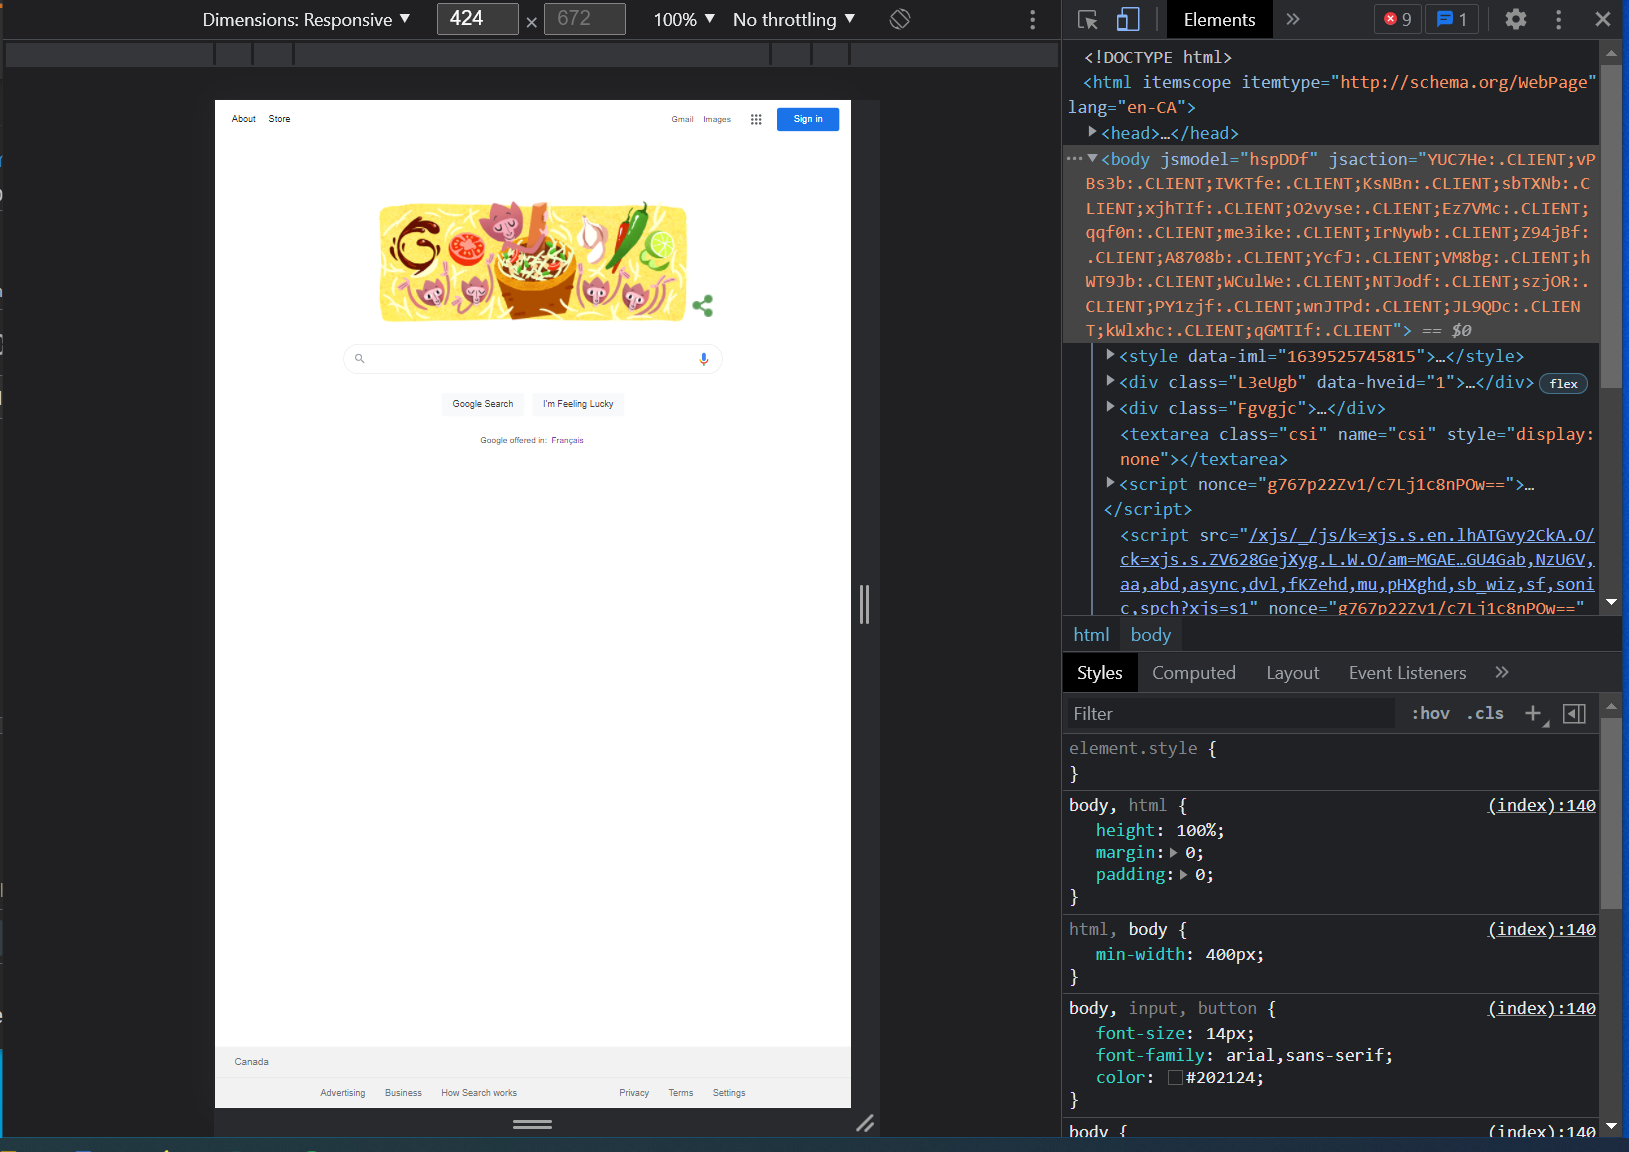Expand the div class L3eUgb node
Screen dimensions: 1629x1152
pos(1110,381)
